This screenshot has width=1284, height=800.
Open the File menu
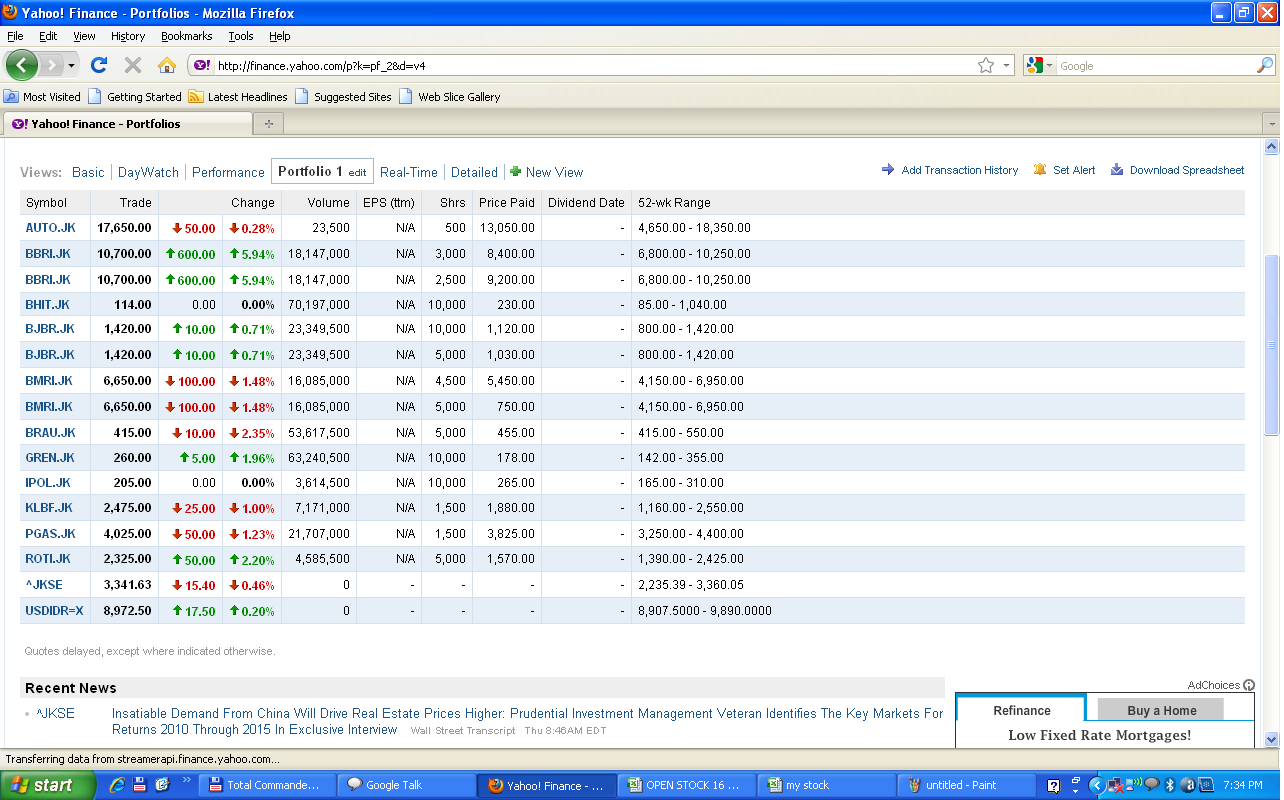point(15,36)
